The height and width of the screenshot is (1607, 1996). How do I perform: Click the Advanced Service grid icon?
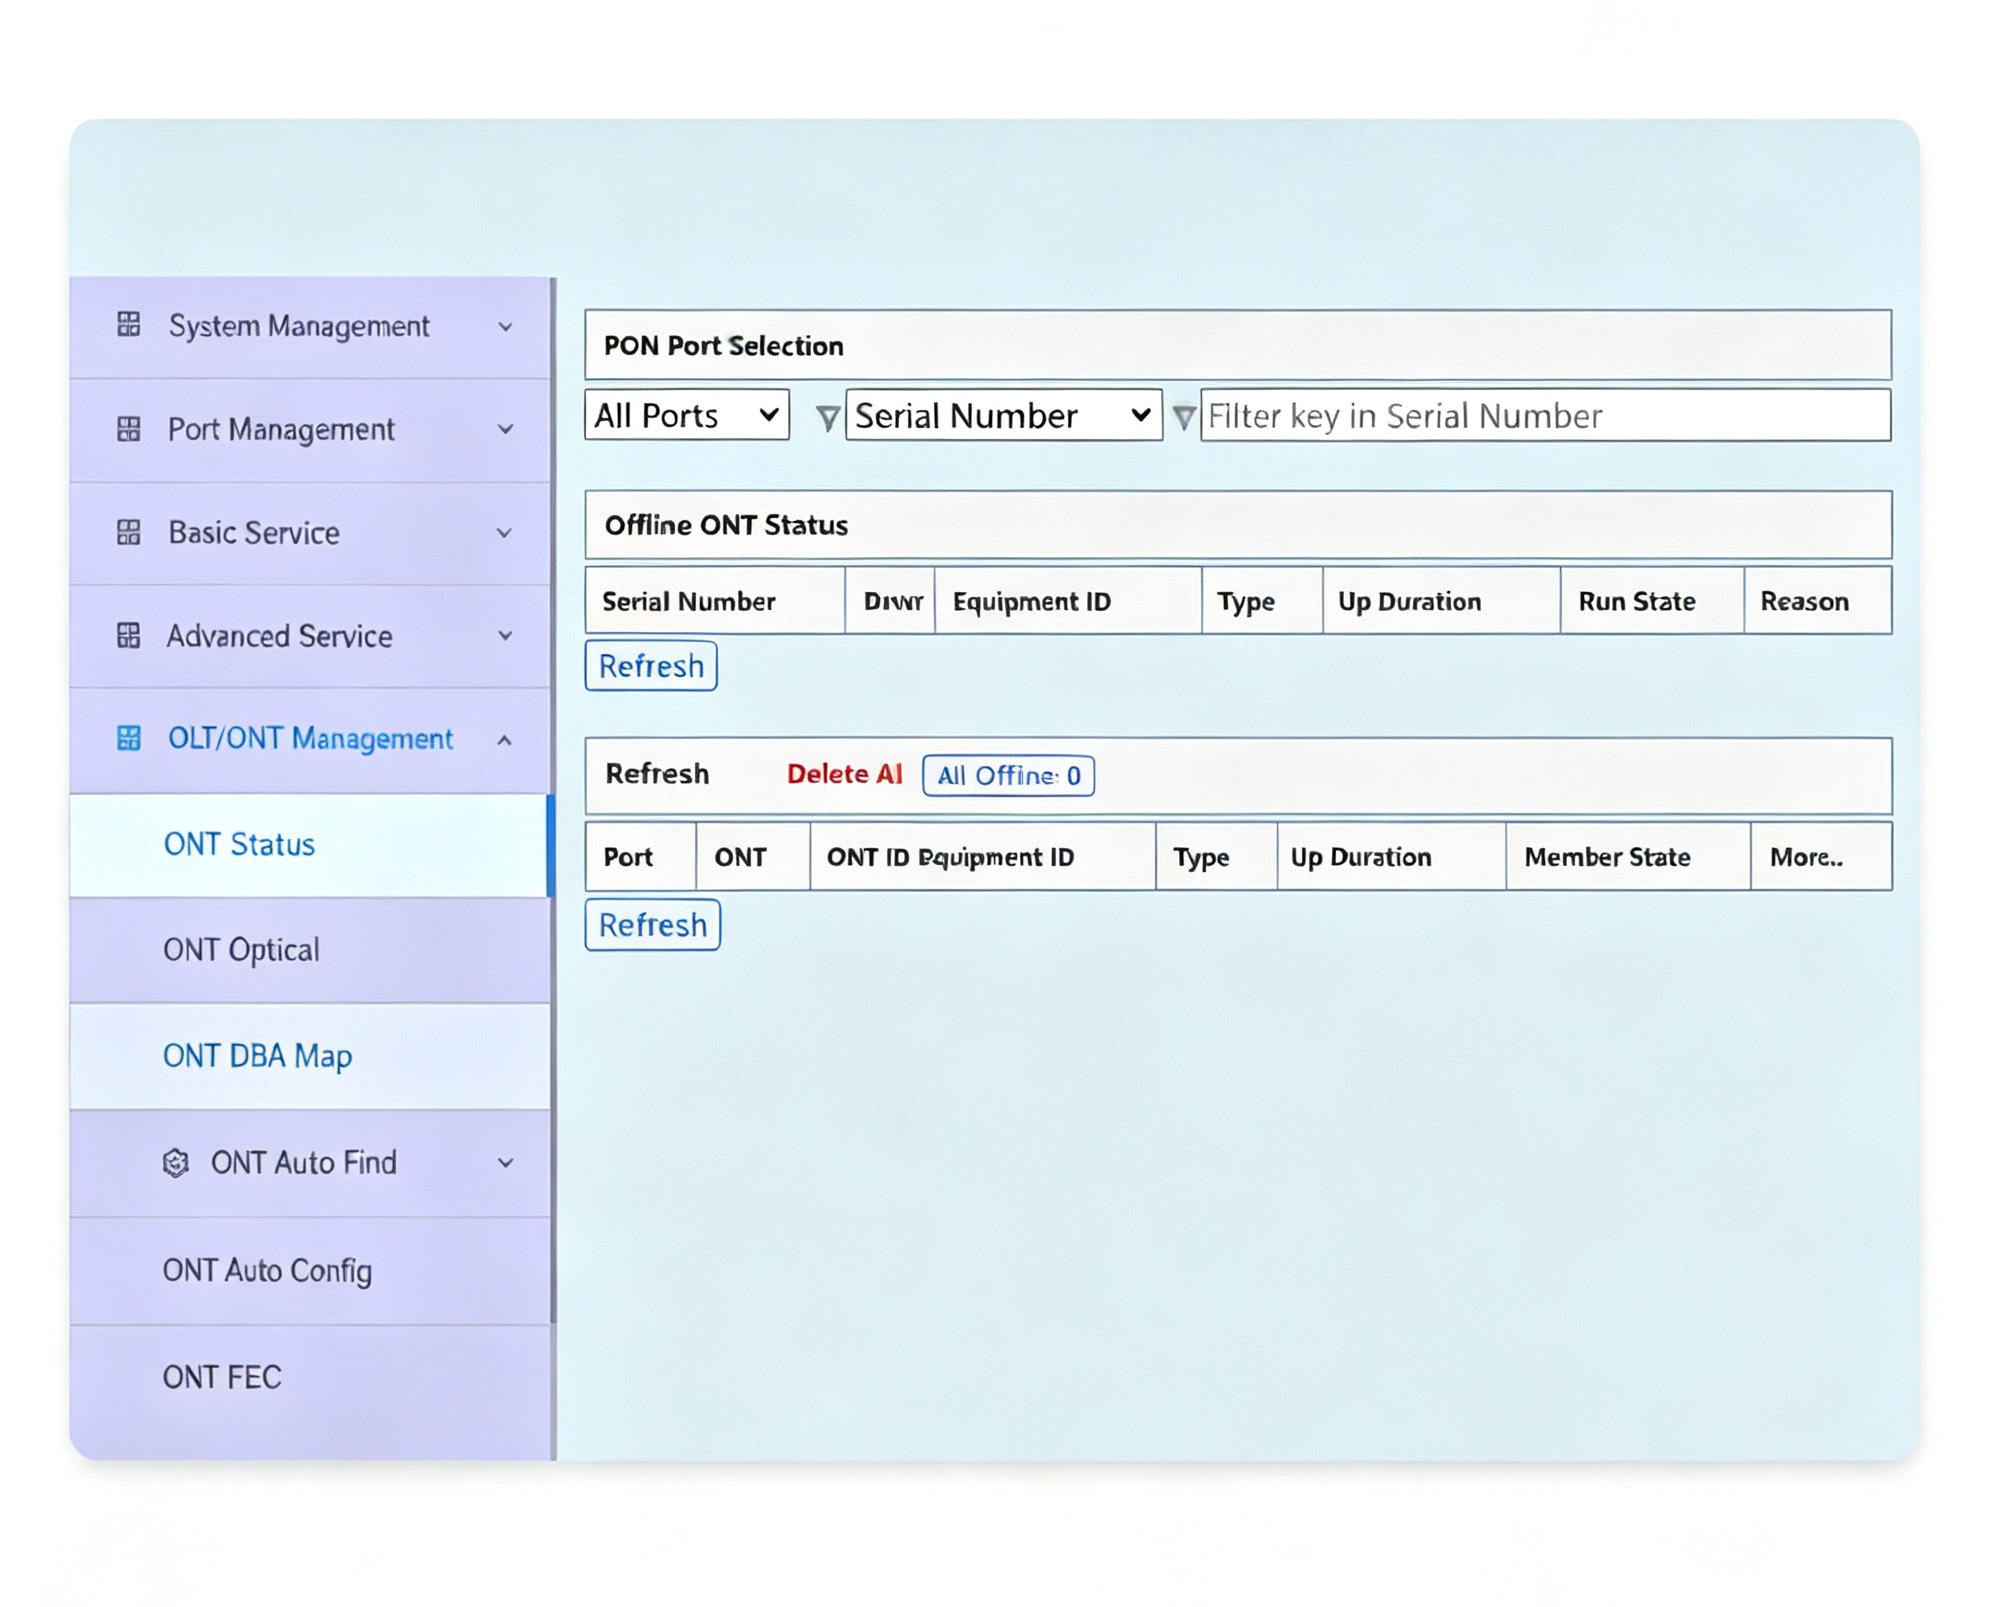(128, 635)
